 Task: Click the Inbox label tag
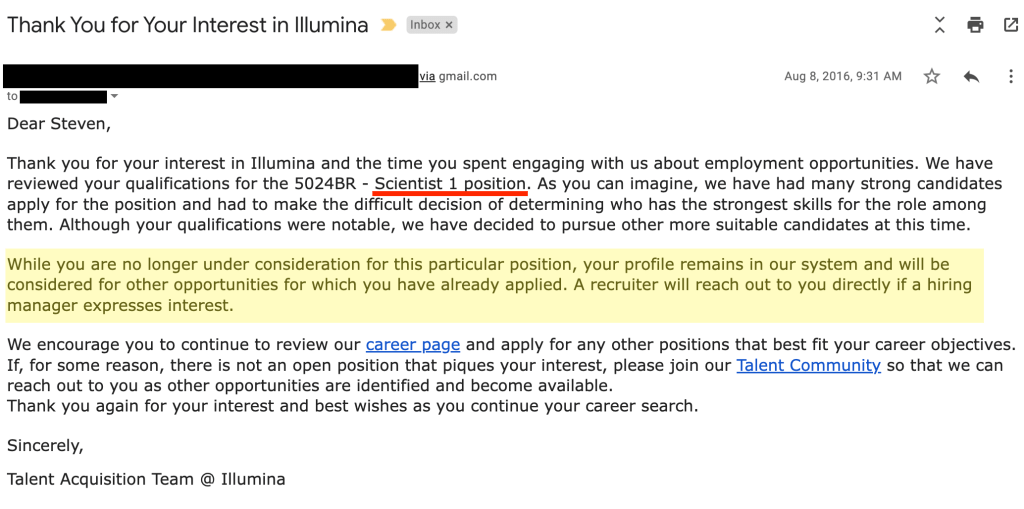click(x=425, y=25)
